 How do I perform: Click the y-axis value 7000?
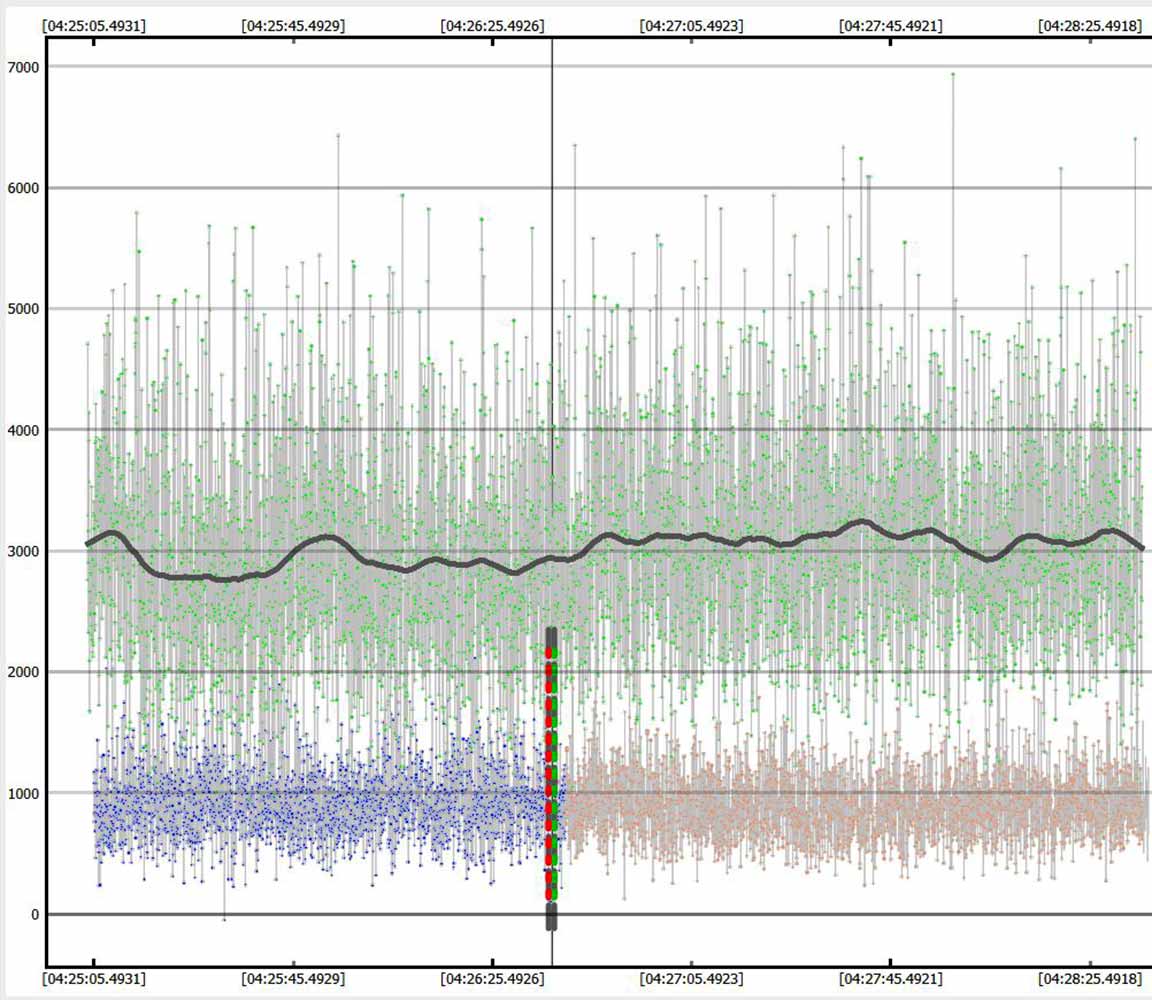tap(23, 68)
